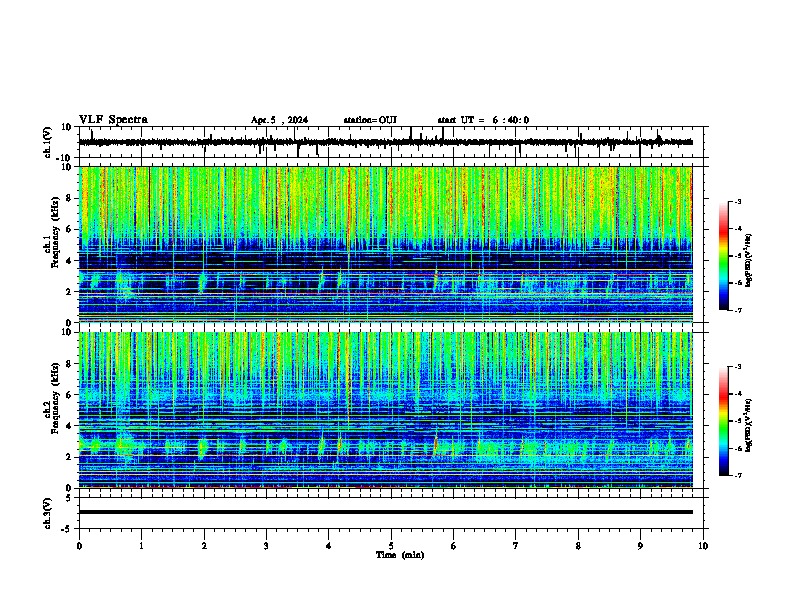Screen dimensions: 792x612
Task: Click time axis tick label "1"
Action: pos(141,546)
